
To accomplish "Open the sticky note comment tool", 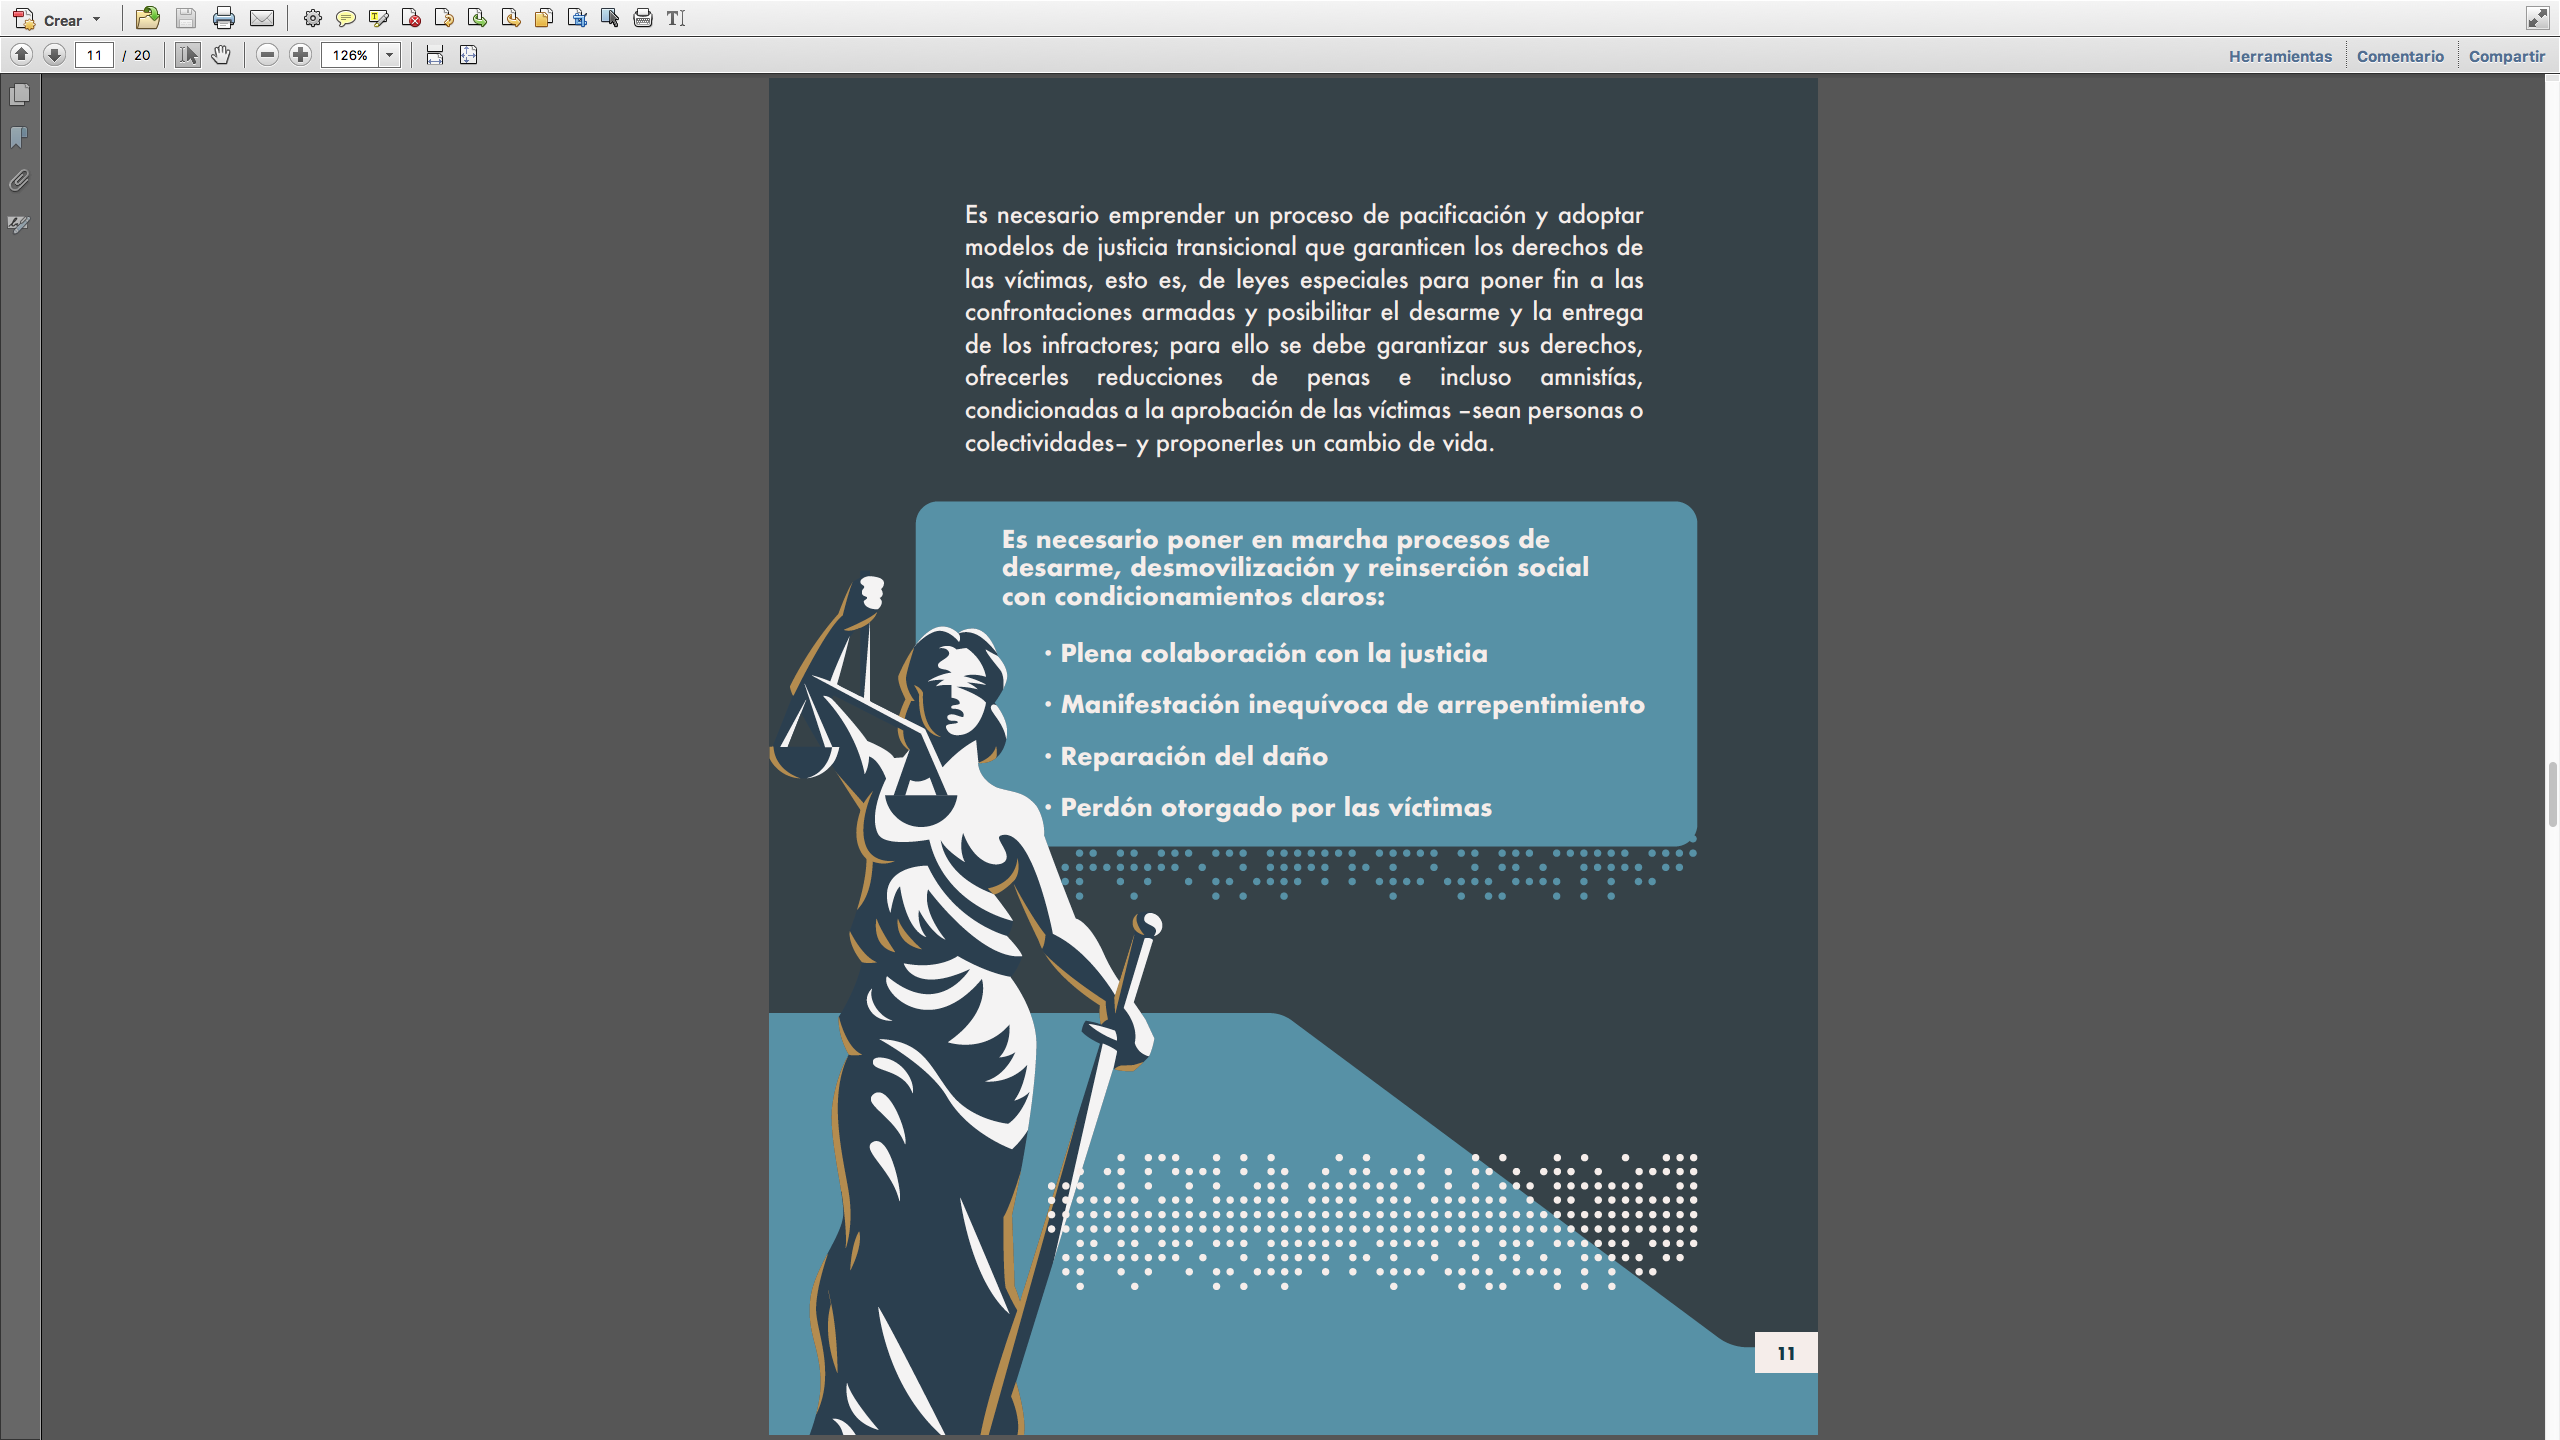I will (345, 18).
